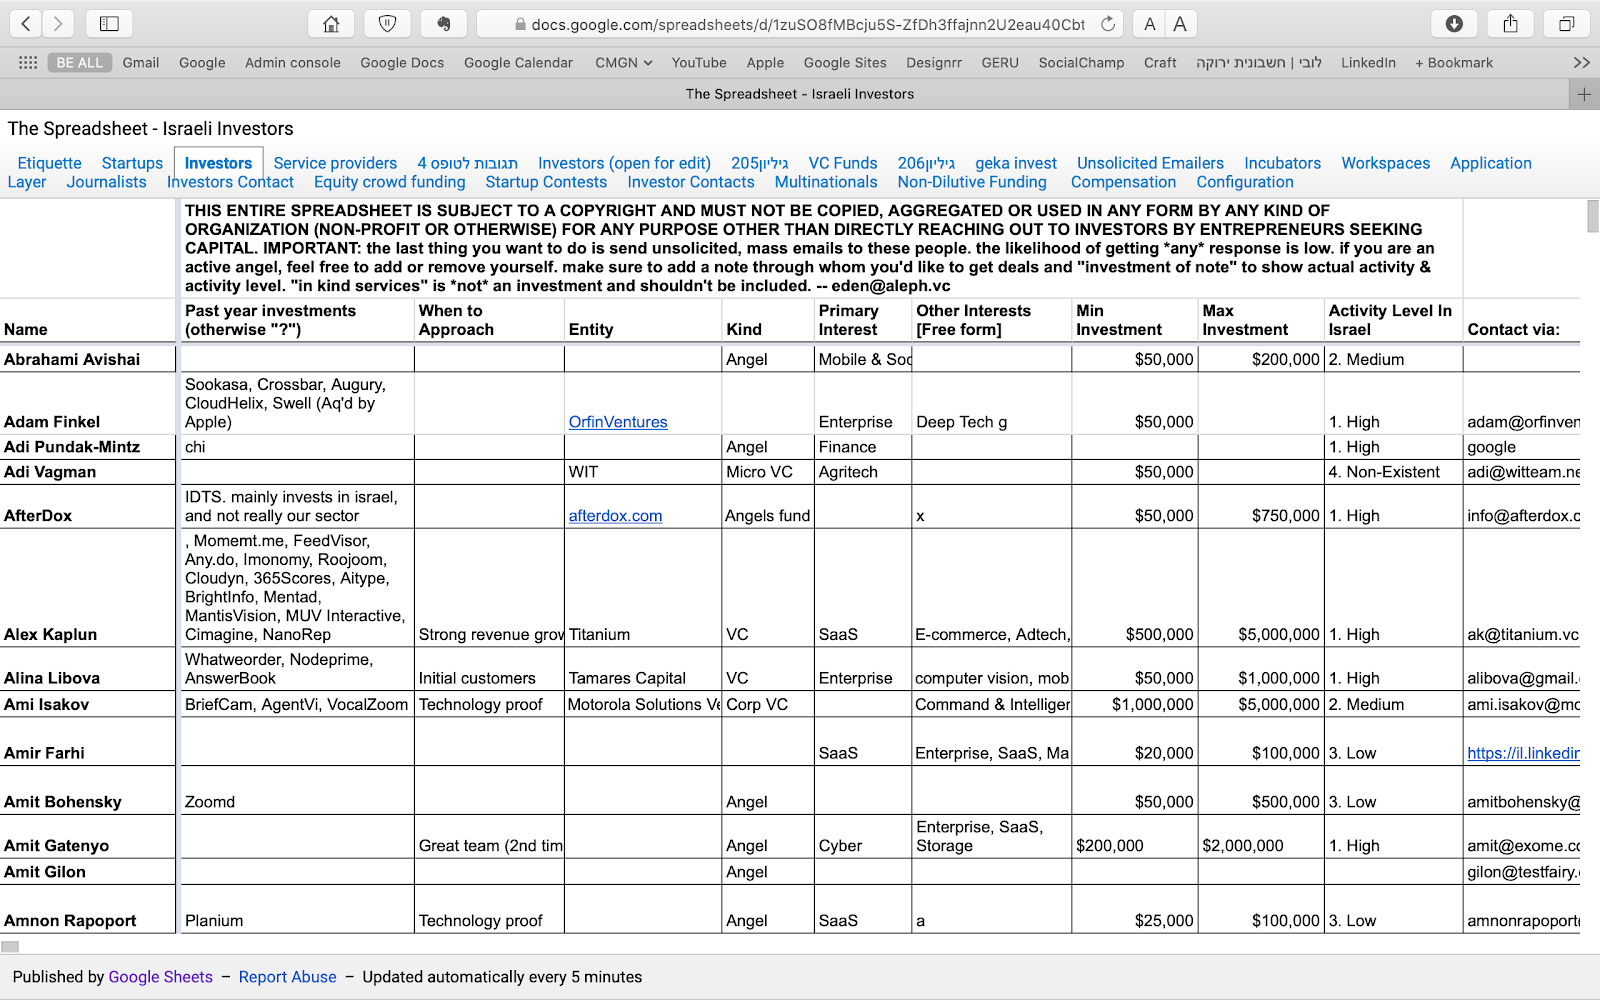
Task: Click the $1,000,000 min investment cell
Action: click(x=1134, y=704)
